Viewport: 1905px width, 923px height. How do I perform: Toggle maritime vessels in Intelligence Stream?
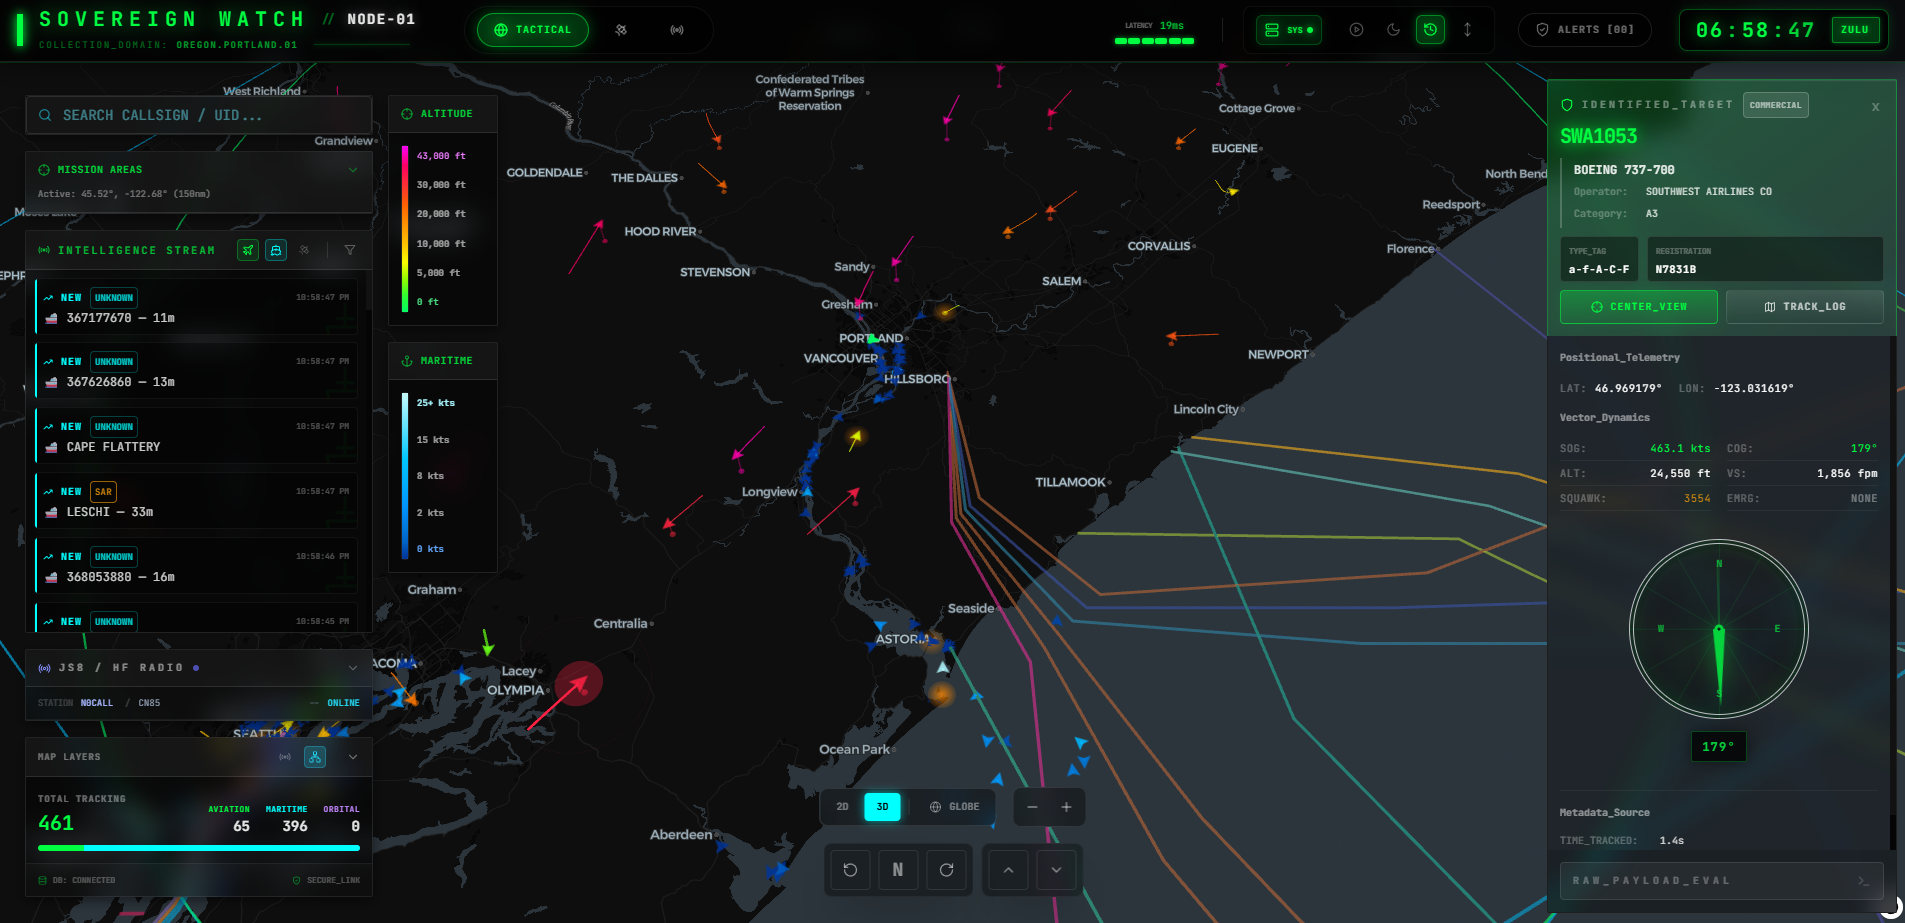pos(276,250)
